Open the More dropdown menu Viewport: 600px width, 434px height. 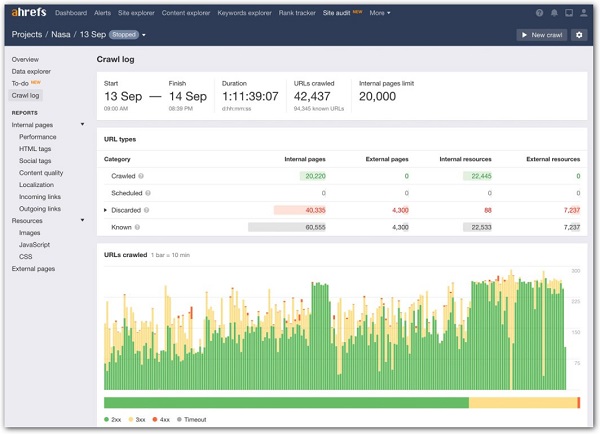379,13
